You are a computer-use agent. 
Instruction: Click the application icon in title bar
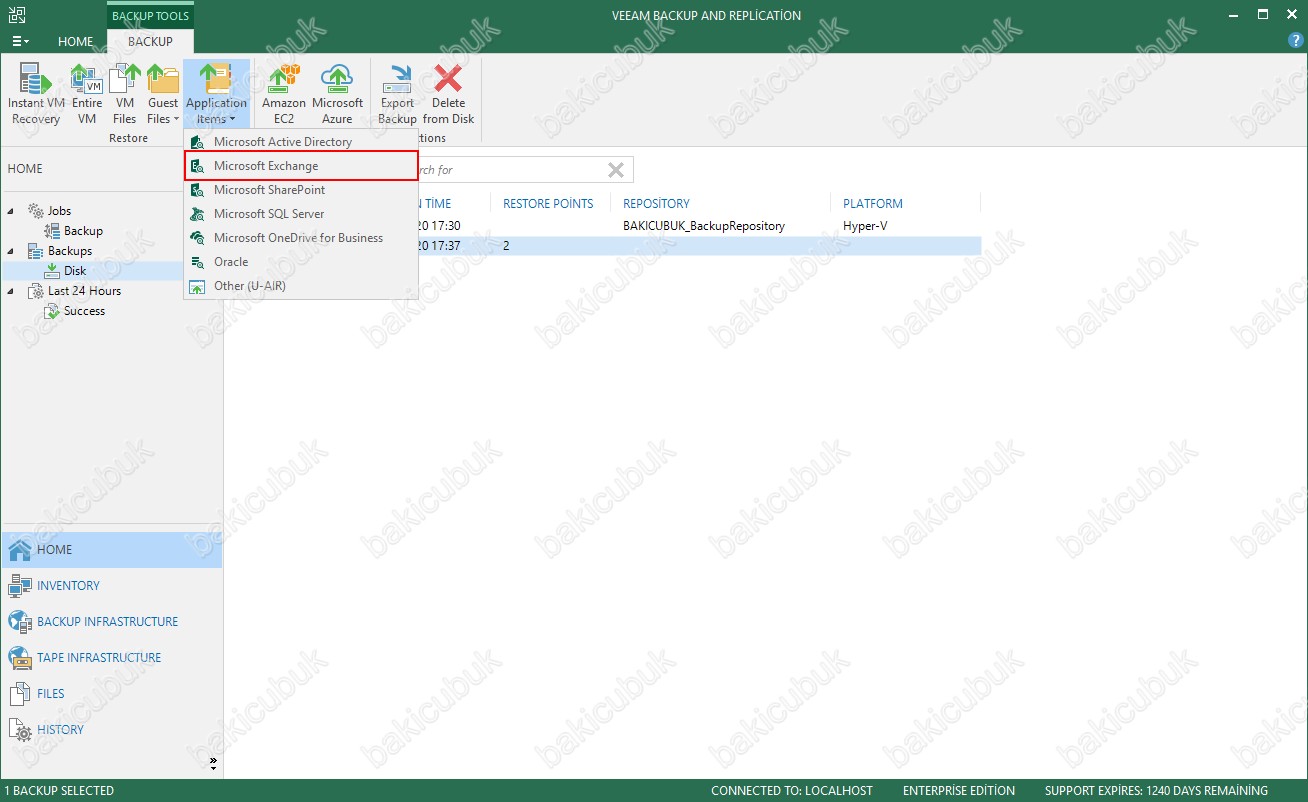(18, 15)
